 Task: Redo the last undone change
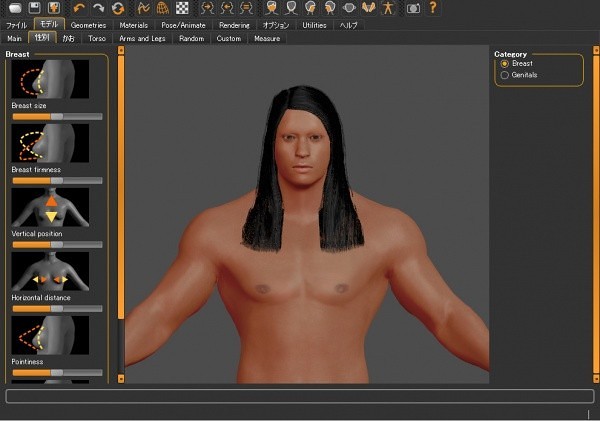click(x=98, y=8)
